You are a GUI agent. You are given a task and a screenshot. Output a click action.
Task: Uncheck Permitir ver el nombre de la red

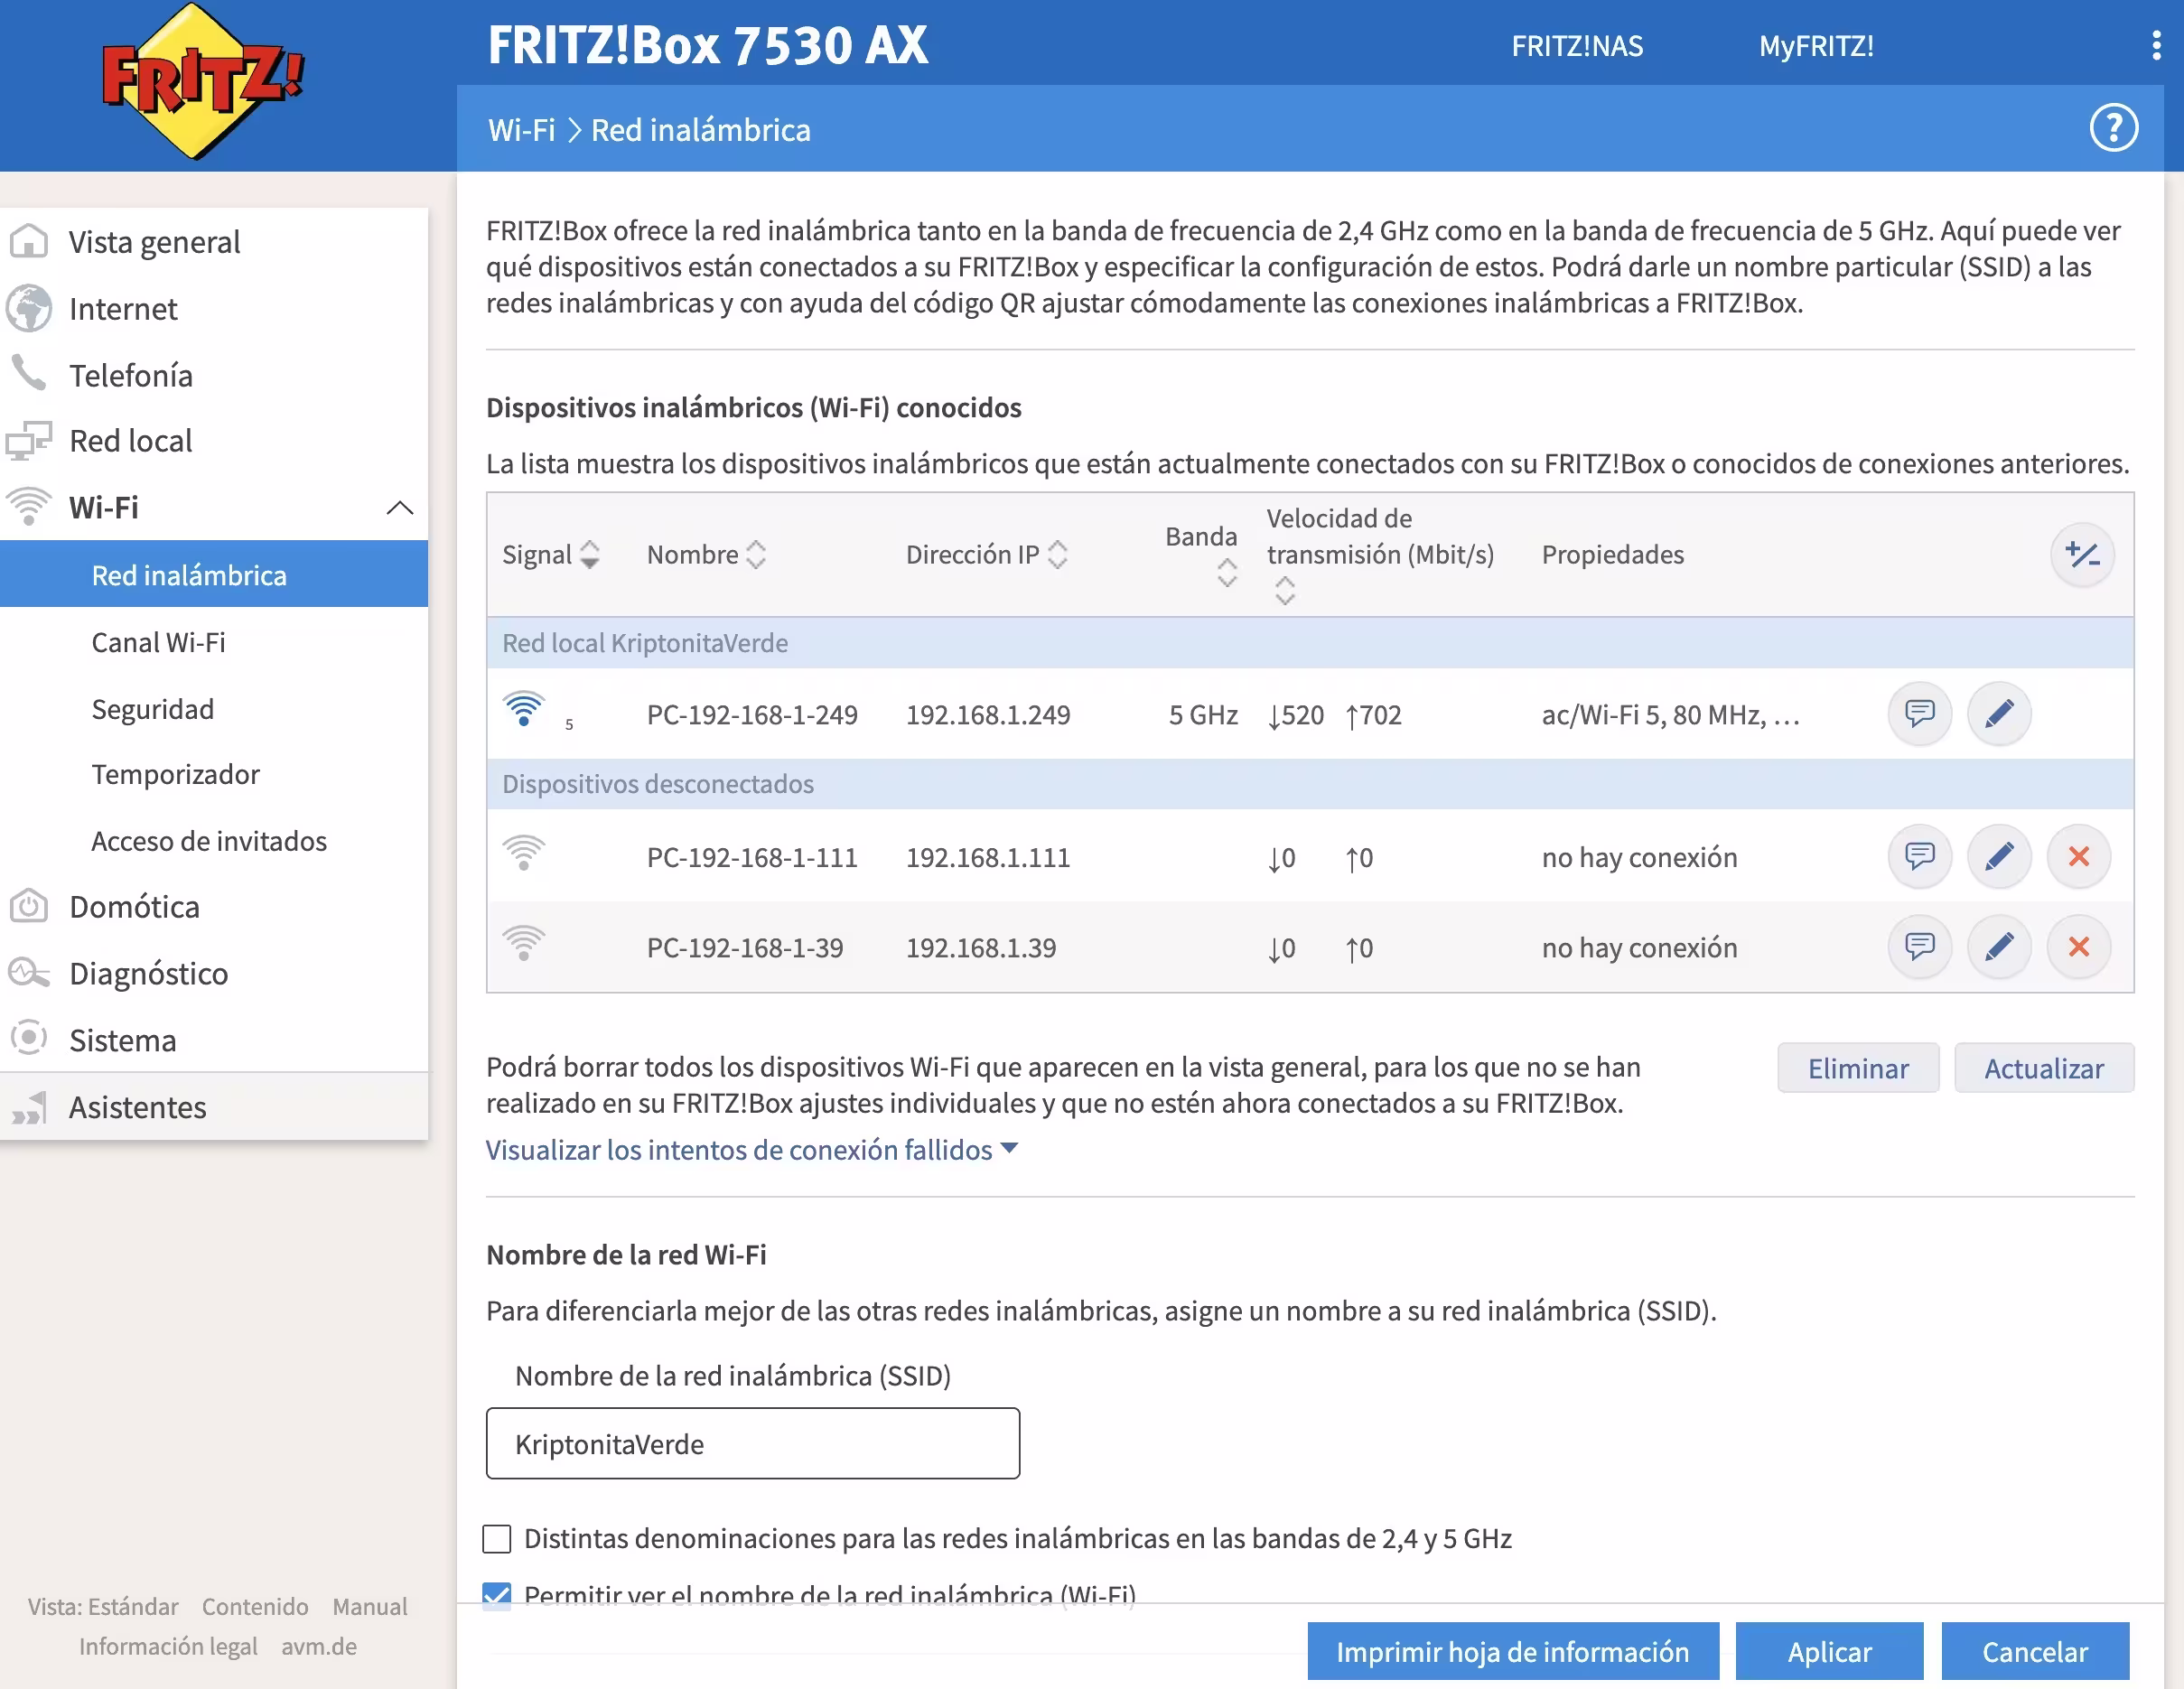tap(497, 1595)
